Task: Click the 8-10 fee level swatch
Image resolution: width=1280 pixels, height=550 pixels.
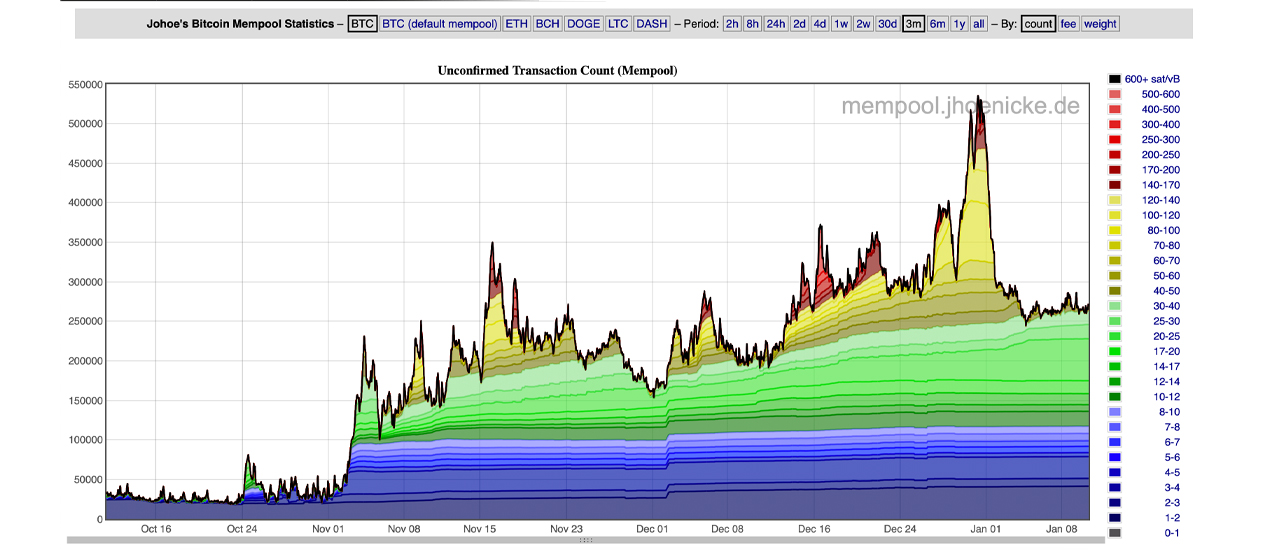Action: coord(1115,412)
